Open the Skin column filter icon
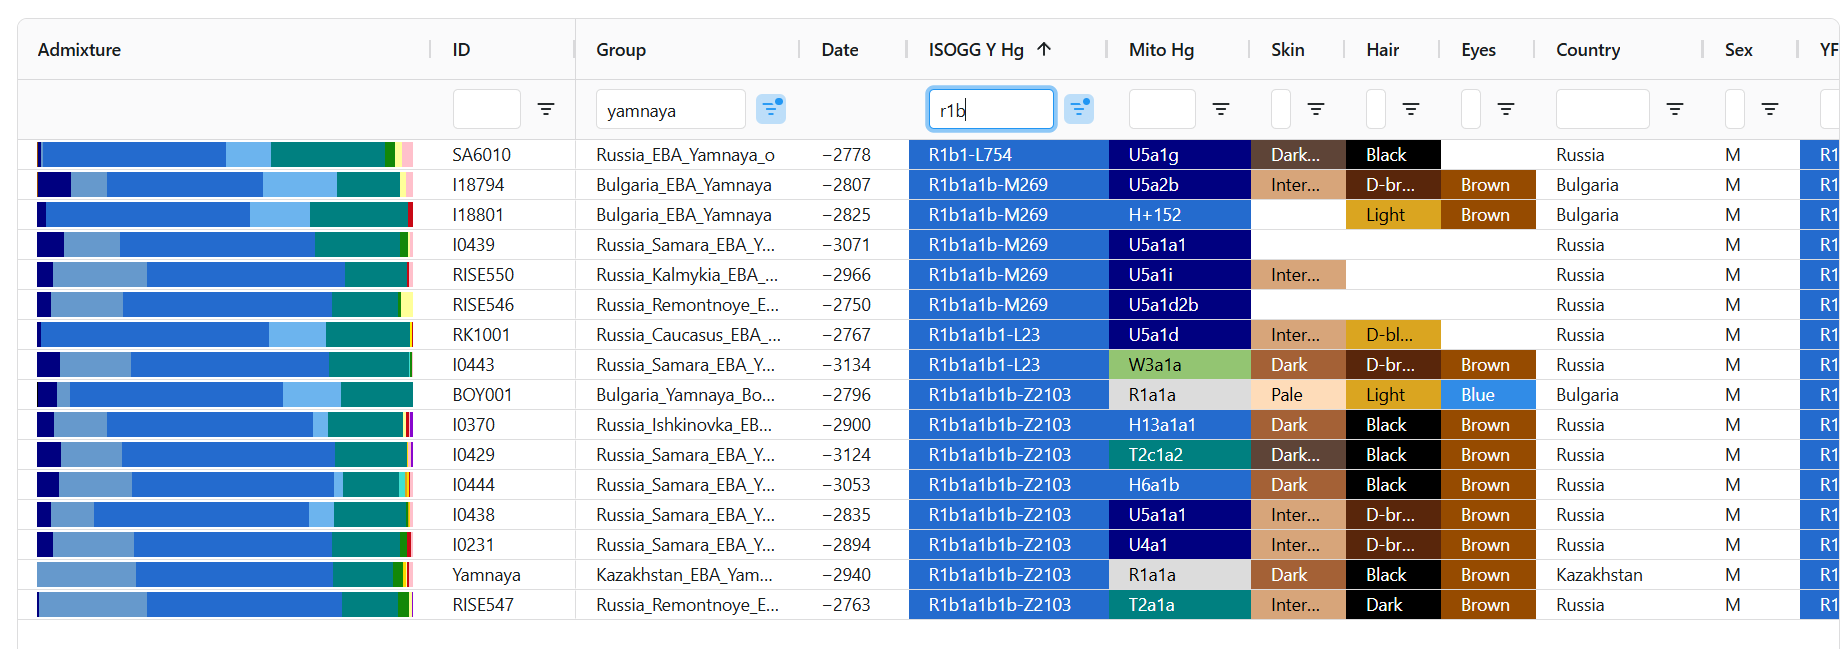This screenshot has width=1842, height=649. [1316, 109]
